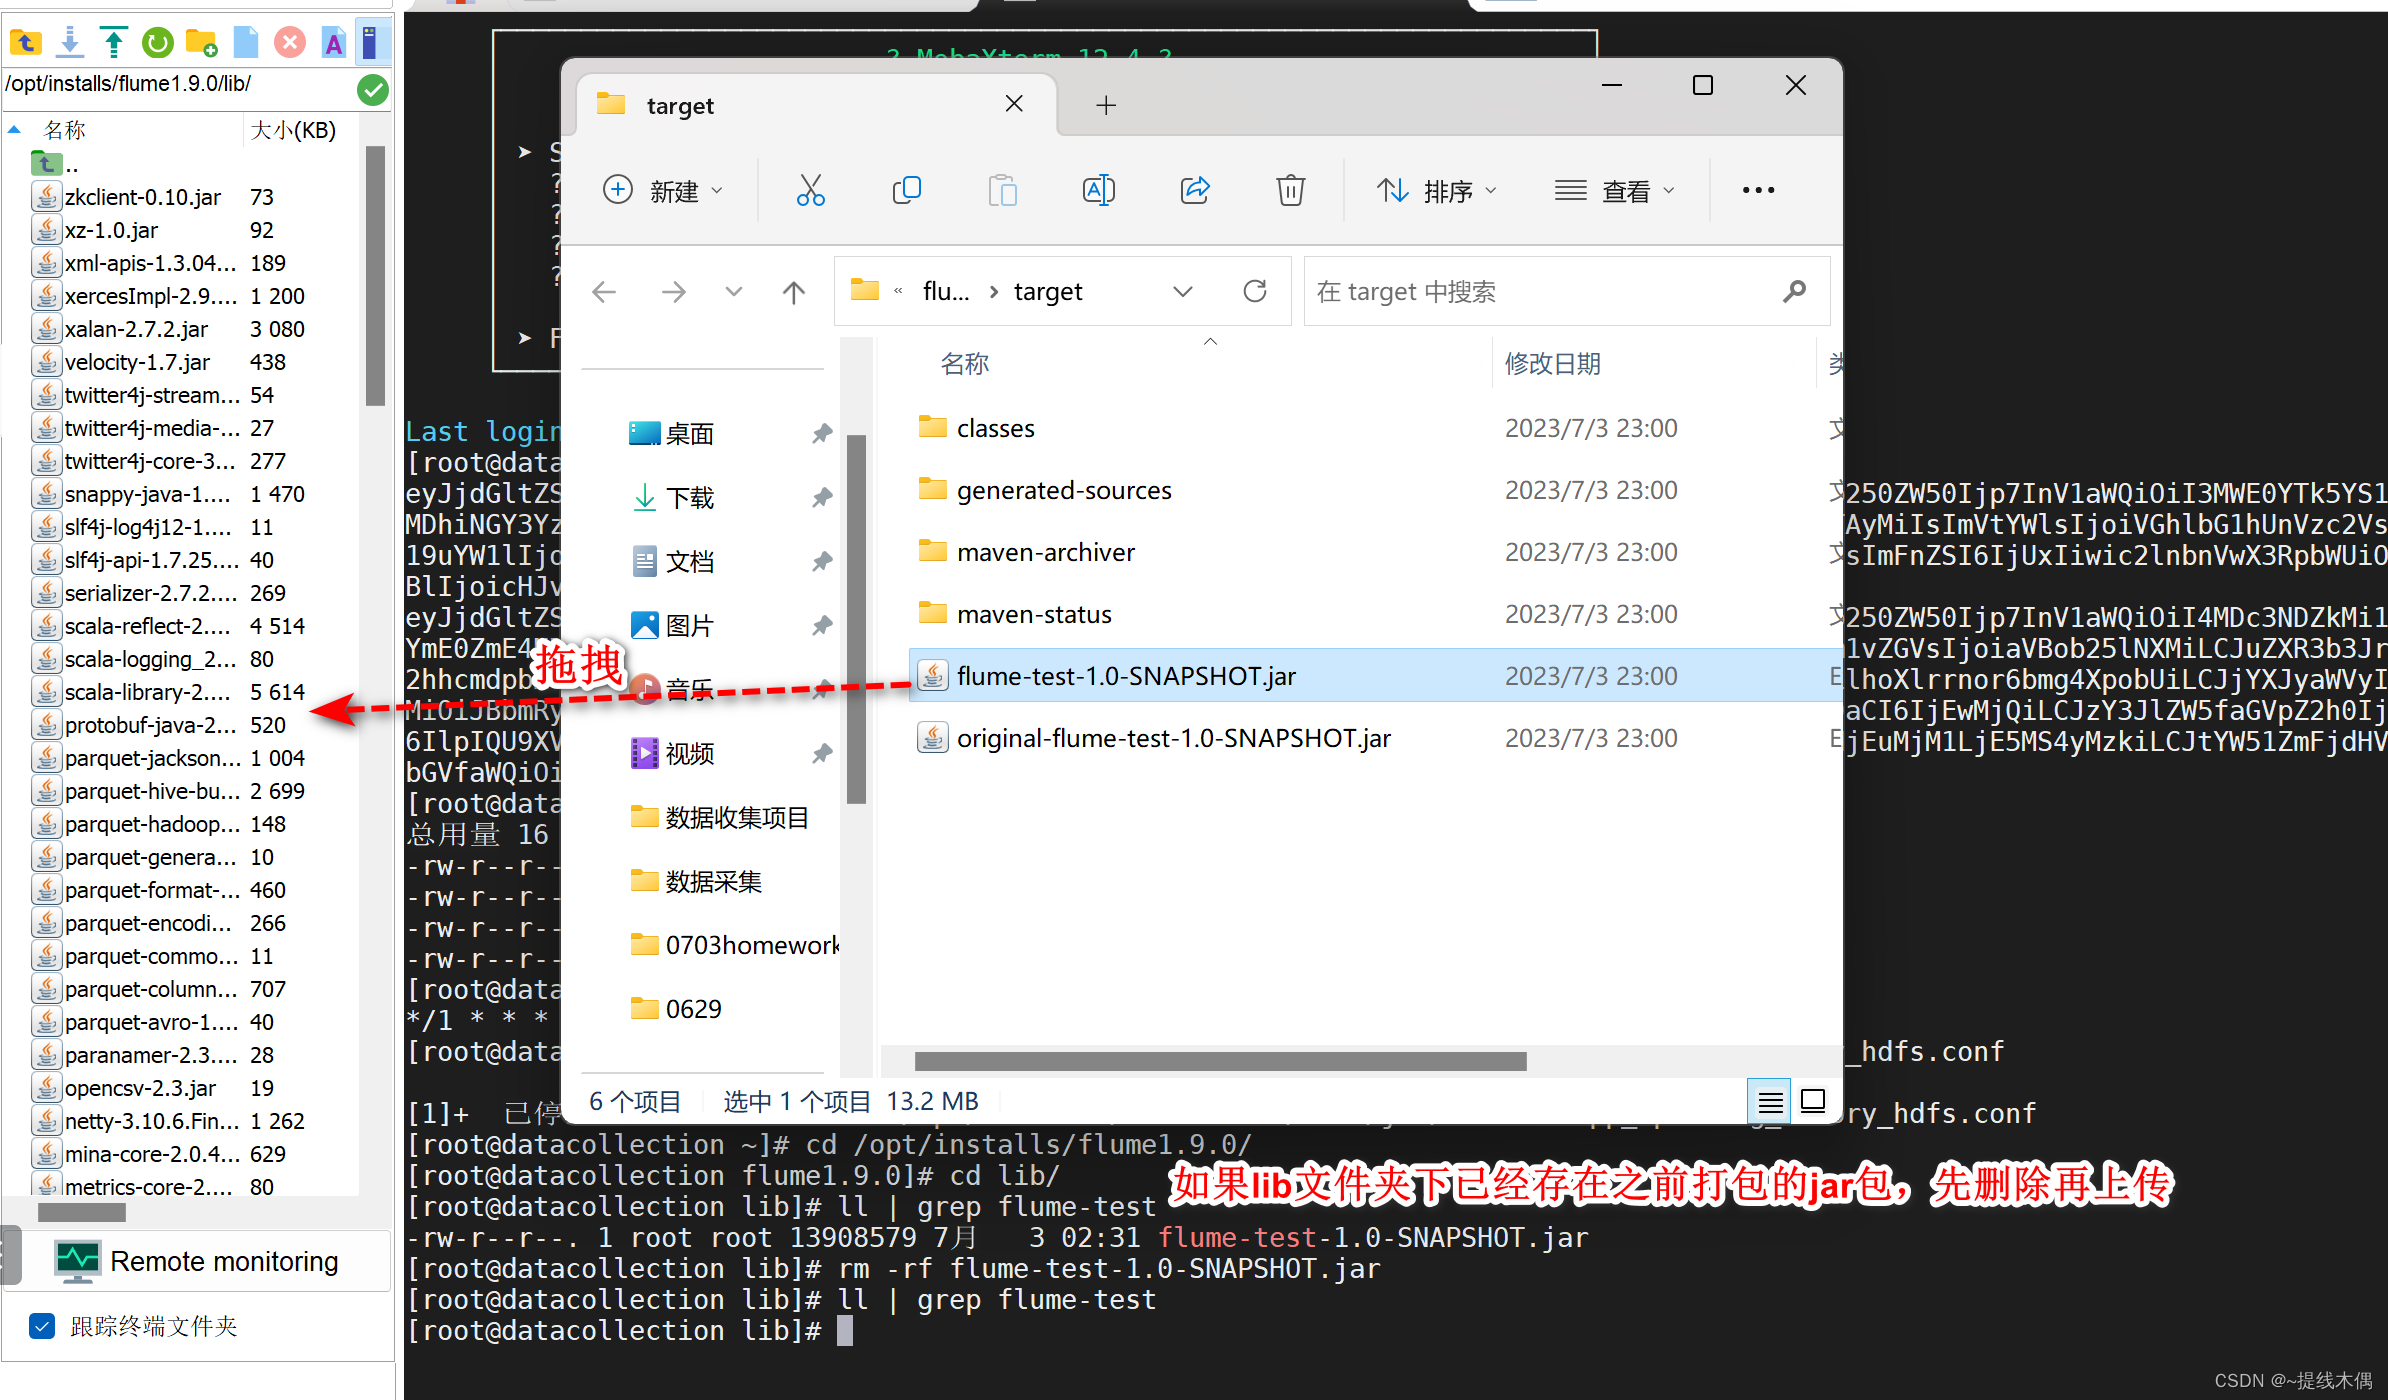Expand the hidden breadcrumb path chevron
This screenshot has height=1400, width=2388.
pos(898,292)
